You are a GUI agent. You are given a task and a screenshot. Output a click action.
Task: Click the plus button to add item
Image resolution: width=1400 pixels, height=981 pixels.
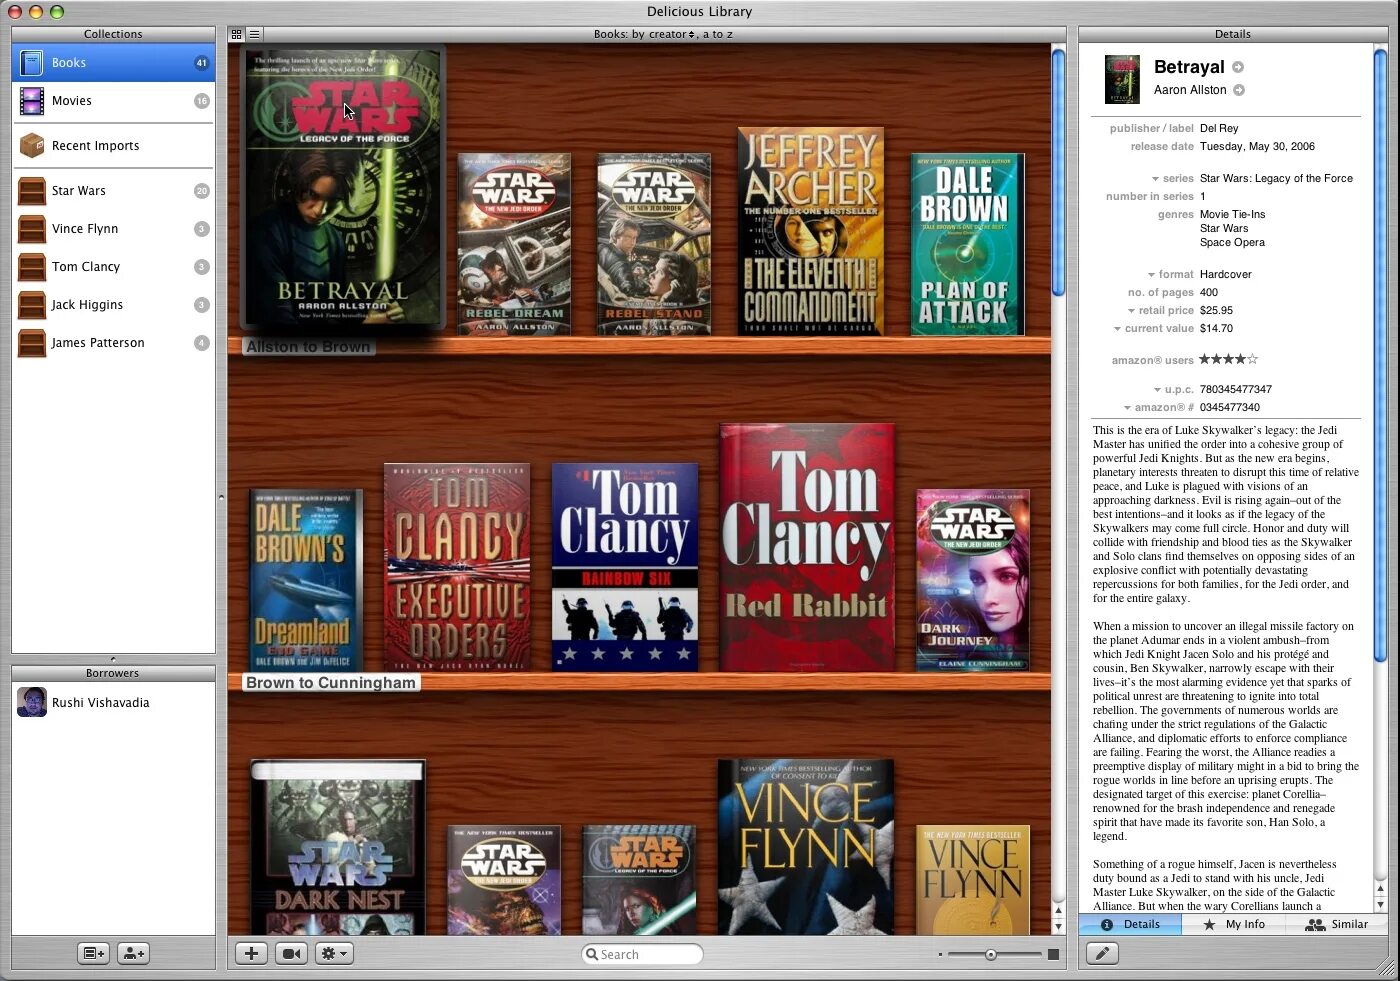pyautogui.click(x=251, y=954)
